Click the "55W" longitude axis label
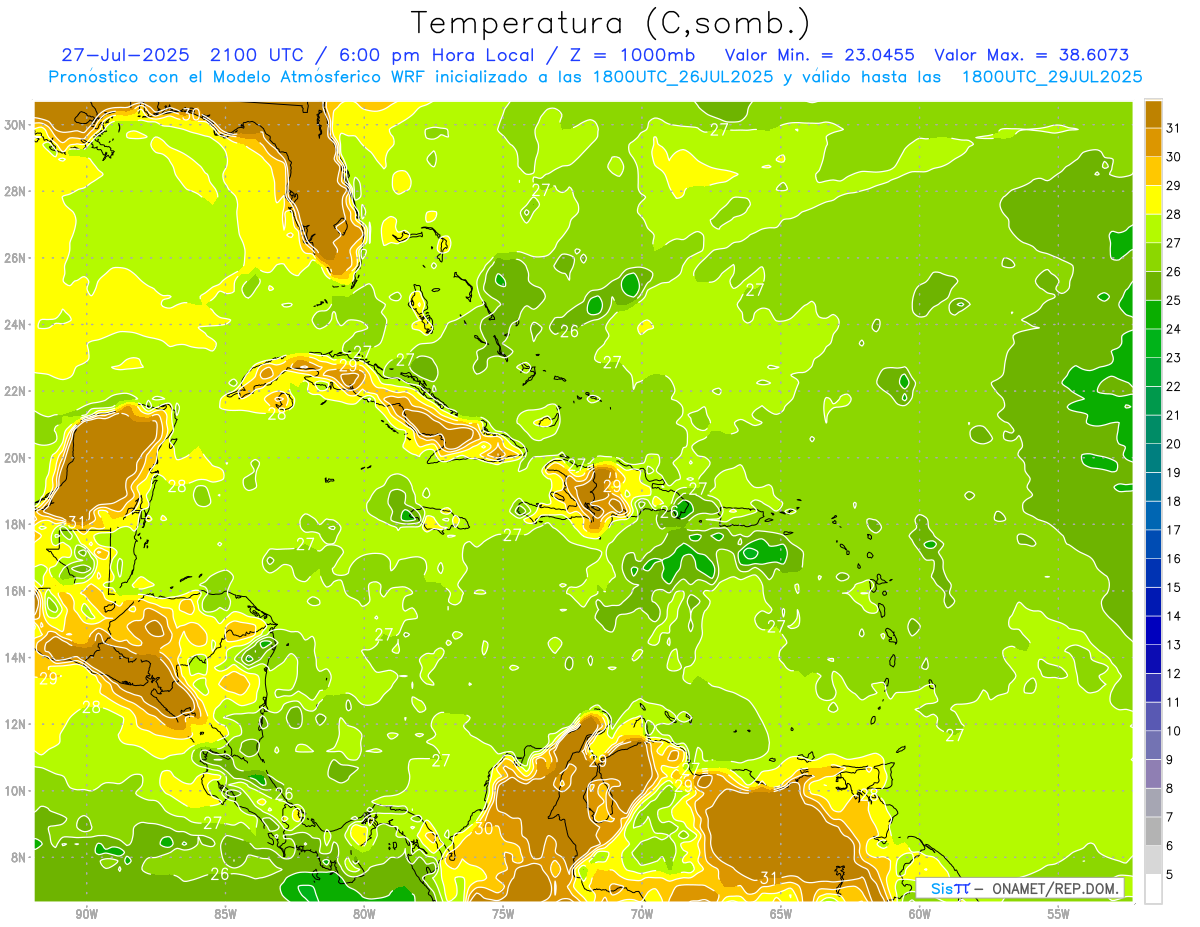Viewport: 1200px width, 927px height. pyautogui.click(x=1059, y=915)
